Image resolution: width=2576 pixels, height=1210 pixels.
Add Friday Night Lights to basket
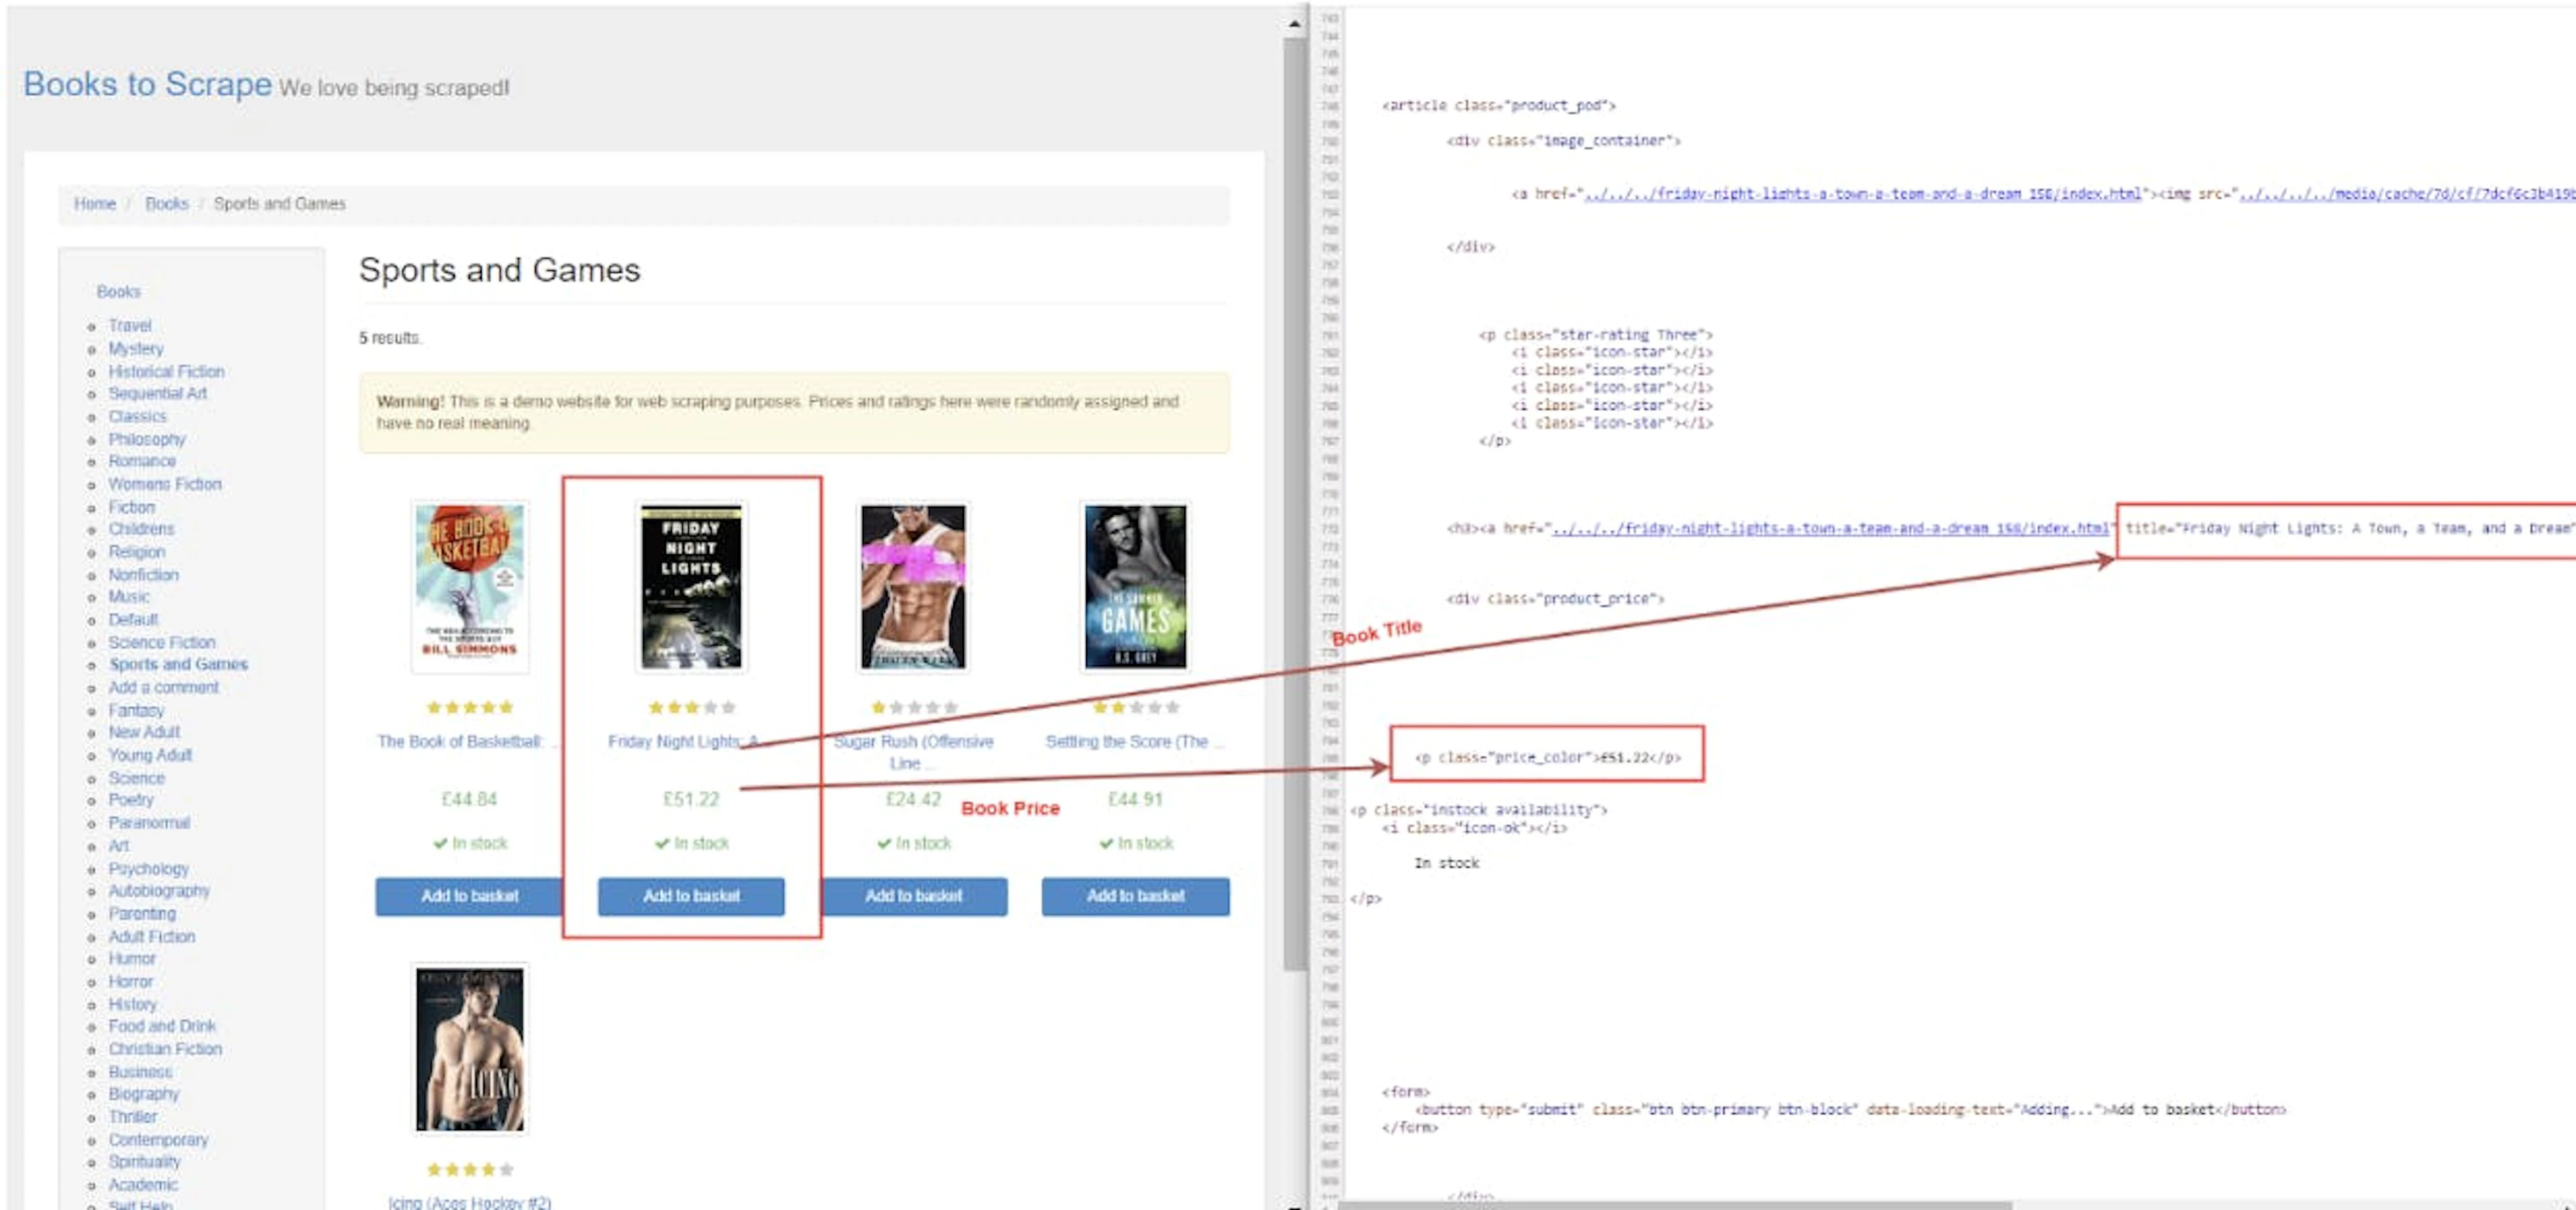coord(691,897)
